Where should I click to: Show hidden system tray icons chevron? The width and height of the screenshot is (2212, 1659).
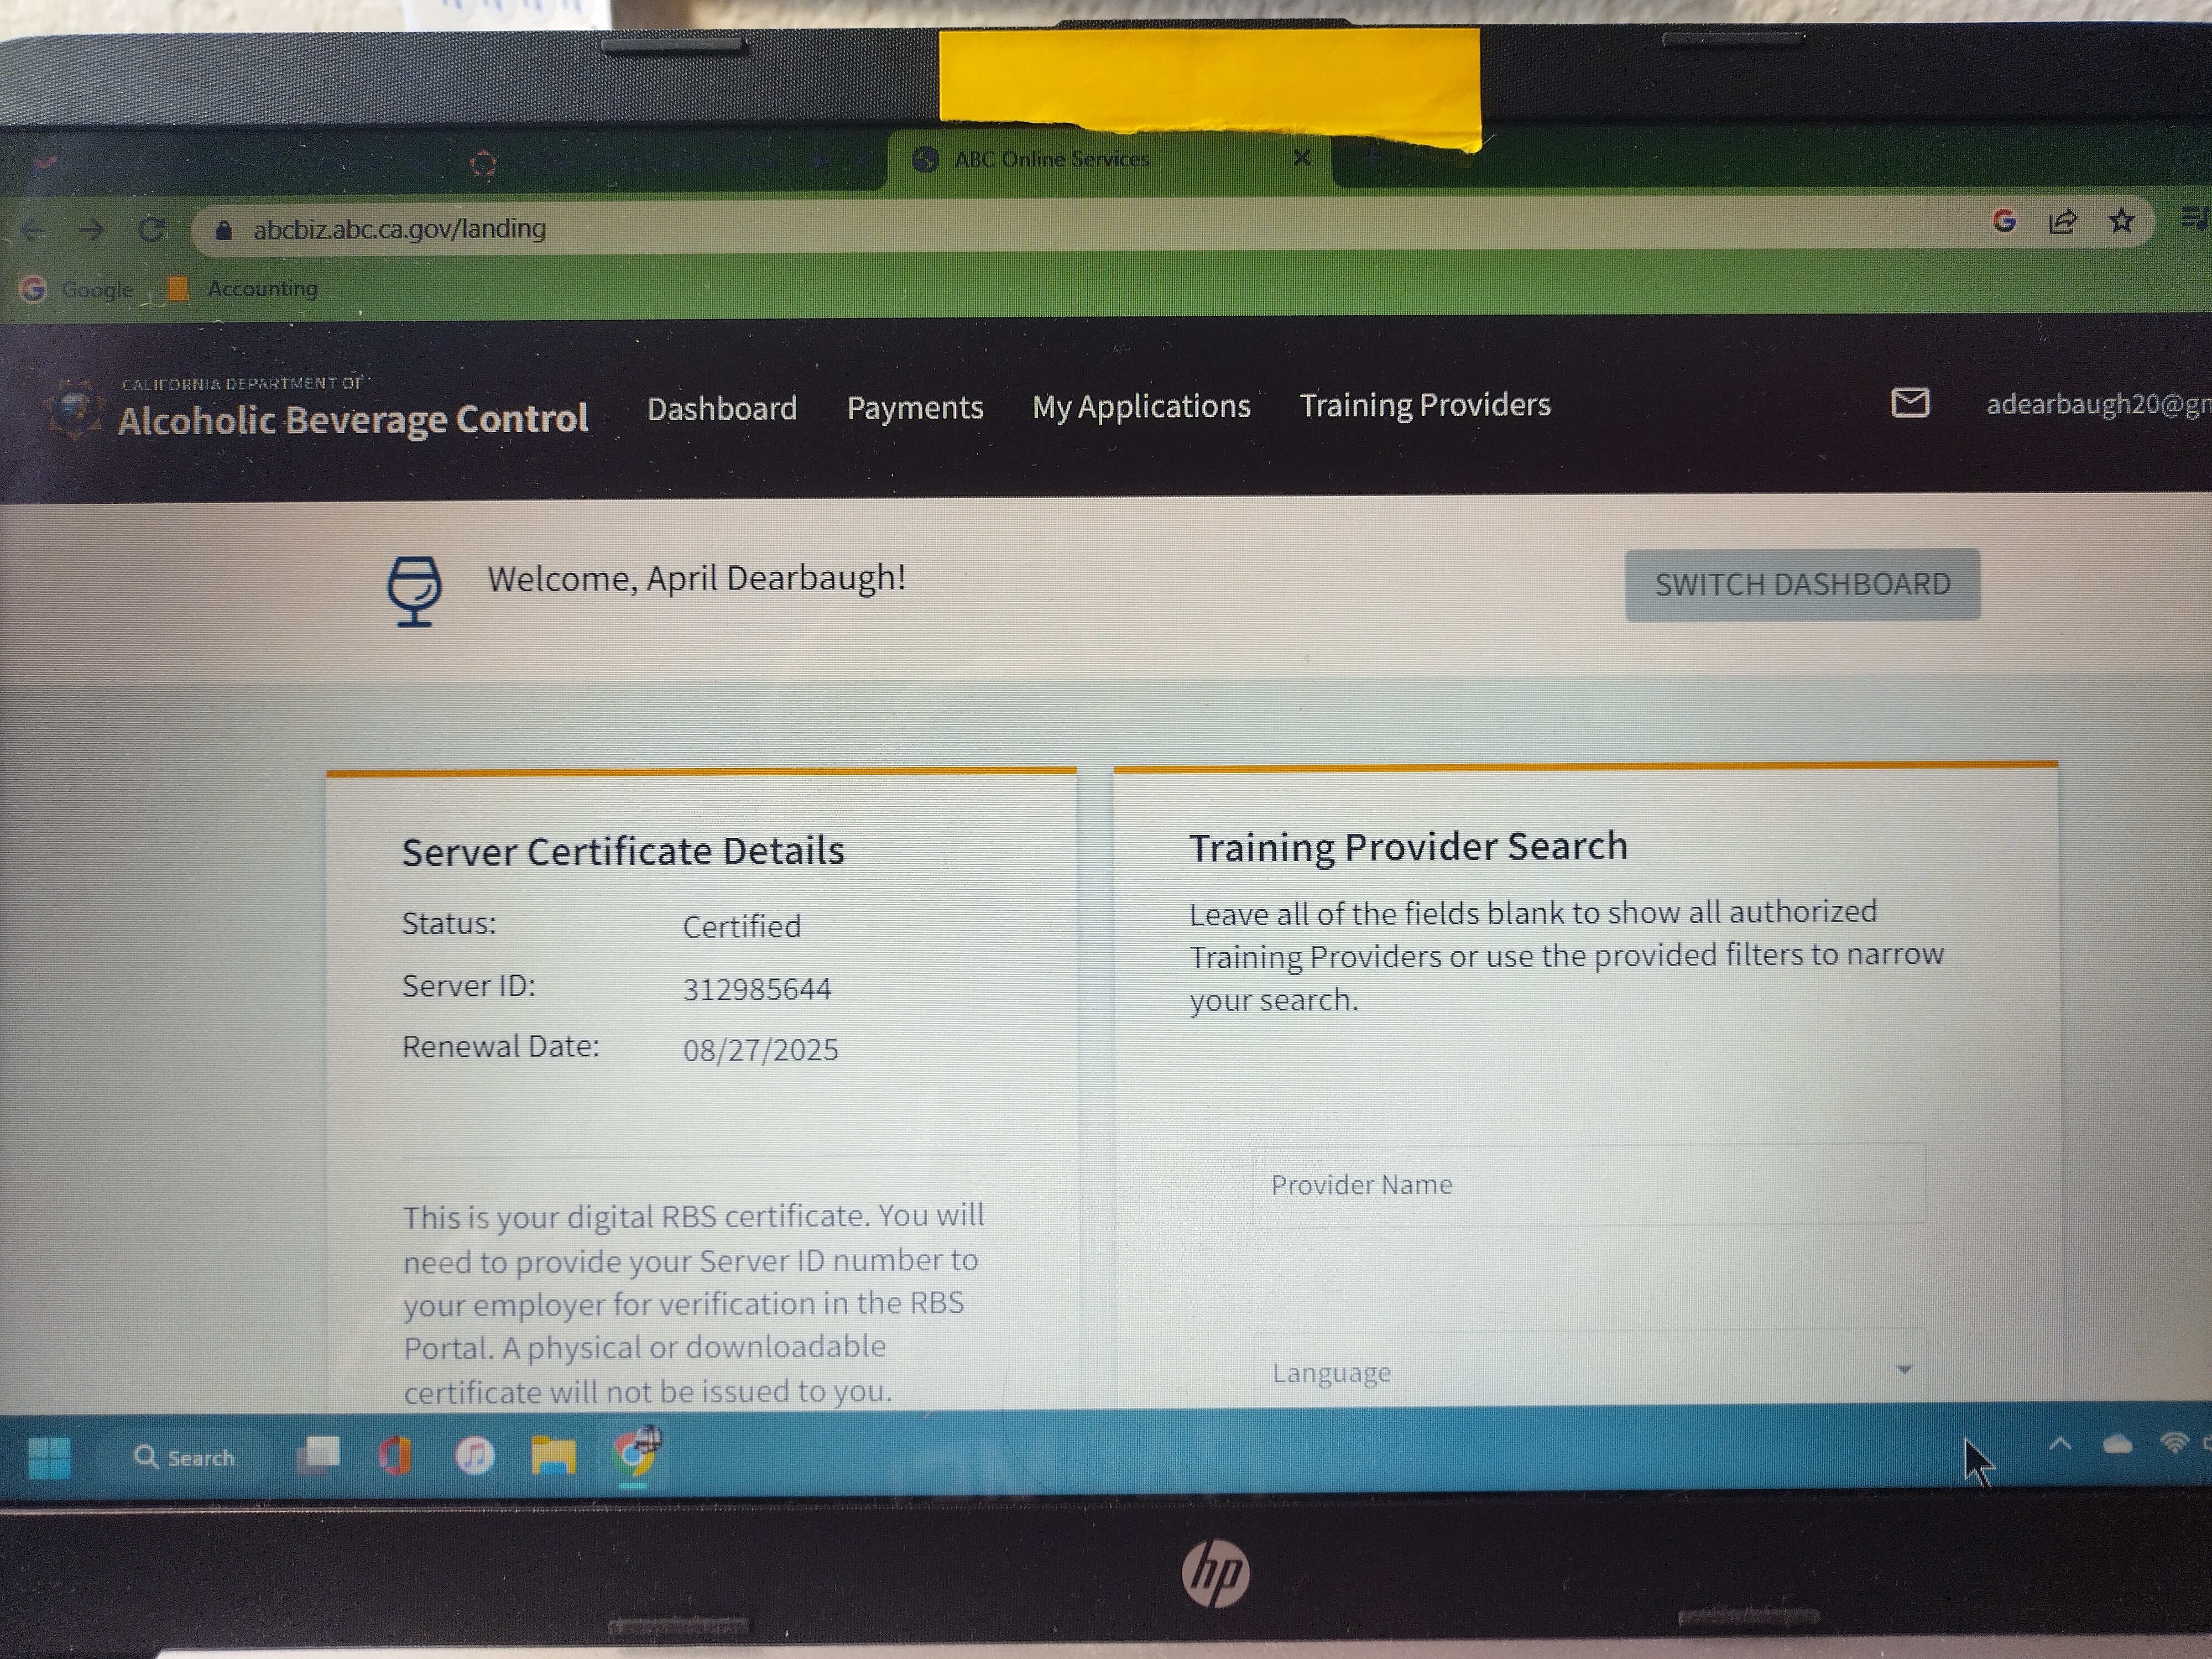click(2060, 1444)
